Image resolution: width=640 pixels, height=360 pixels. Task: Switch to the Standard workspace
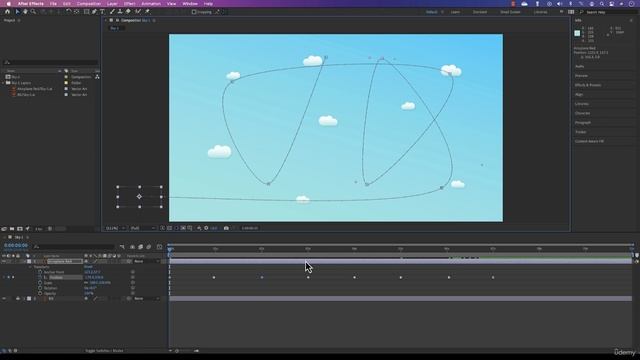coord(480,12)
